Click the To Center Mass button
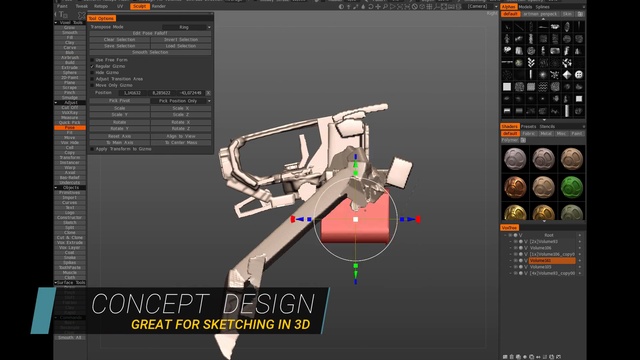Viewport: 640px width, 360px height. click(x=181, y=142)
